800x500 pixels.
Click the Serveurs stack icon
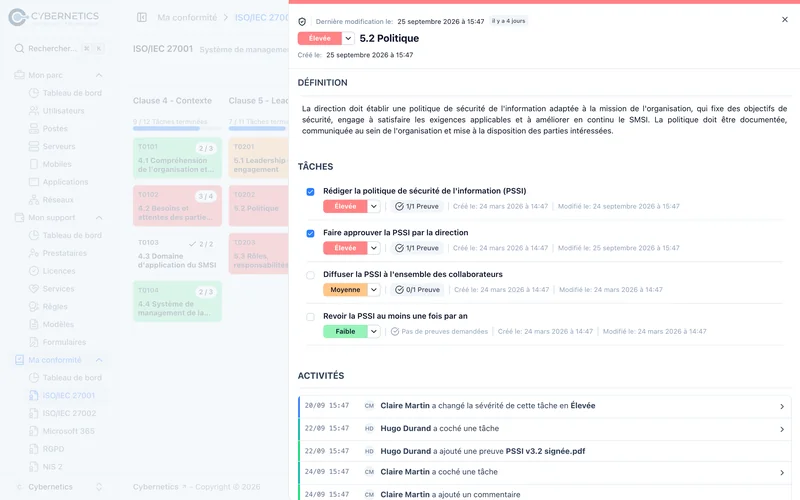pyautogui.click(x=34, y=146)
